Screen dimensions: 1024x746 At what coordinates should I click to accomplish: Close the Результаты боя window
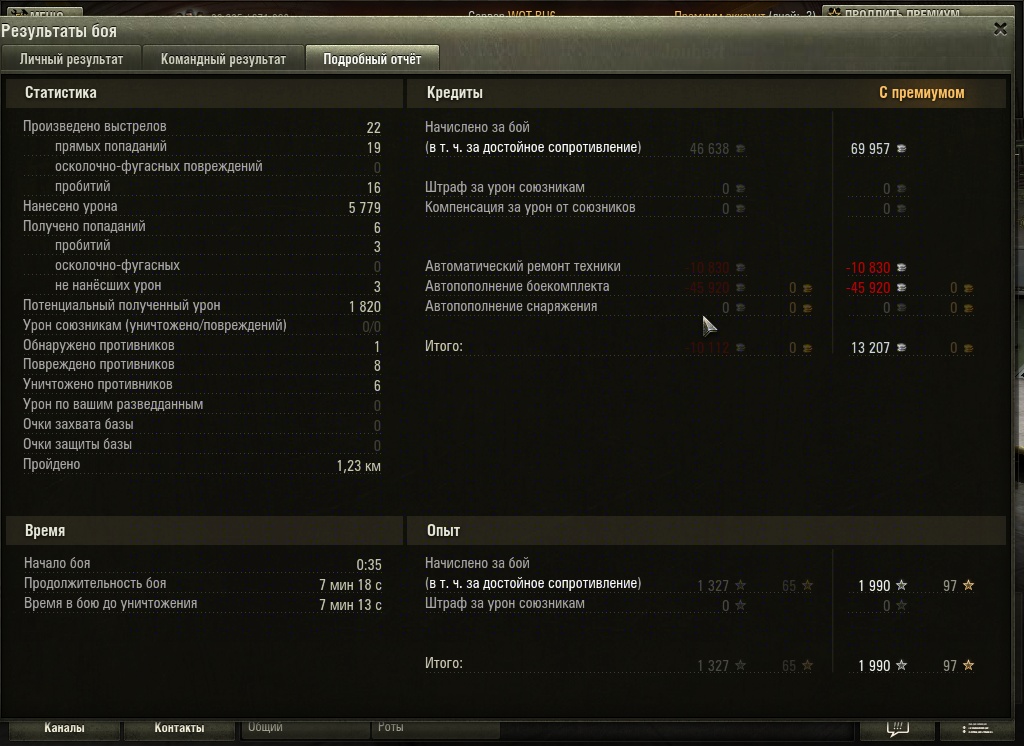[1000, 29]
